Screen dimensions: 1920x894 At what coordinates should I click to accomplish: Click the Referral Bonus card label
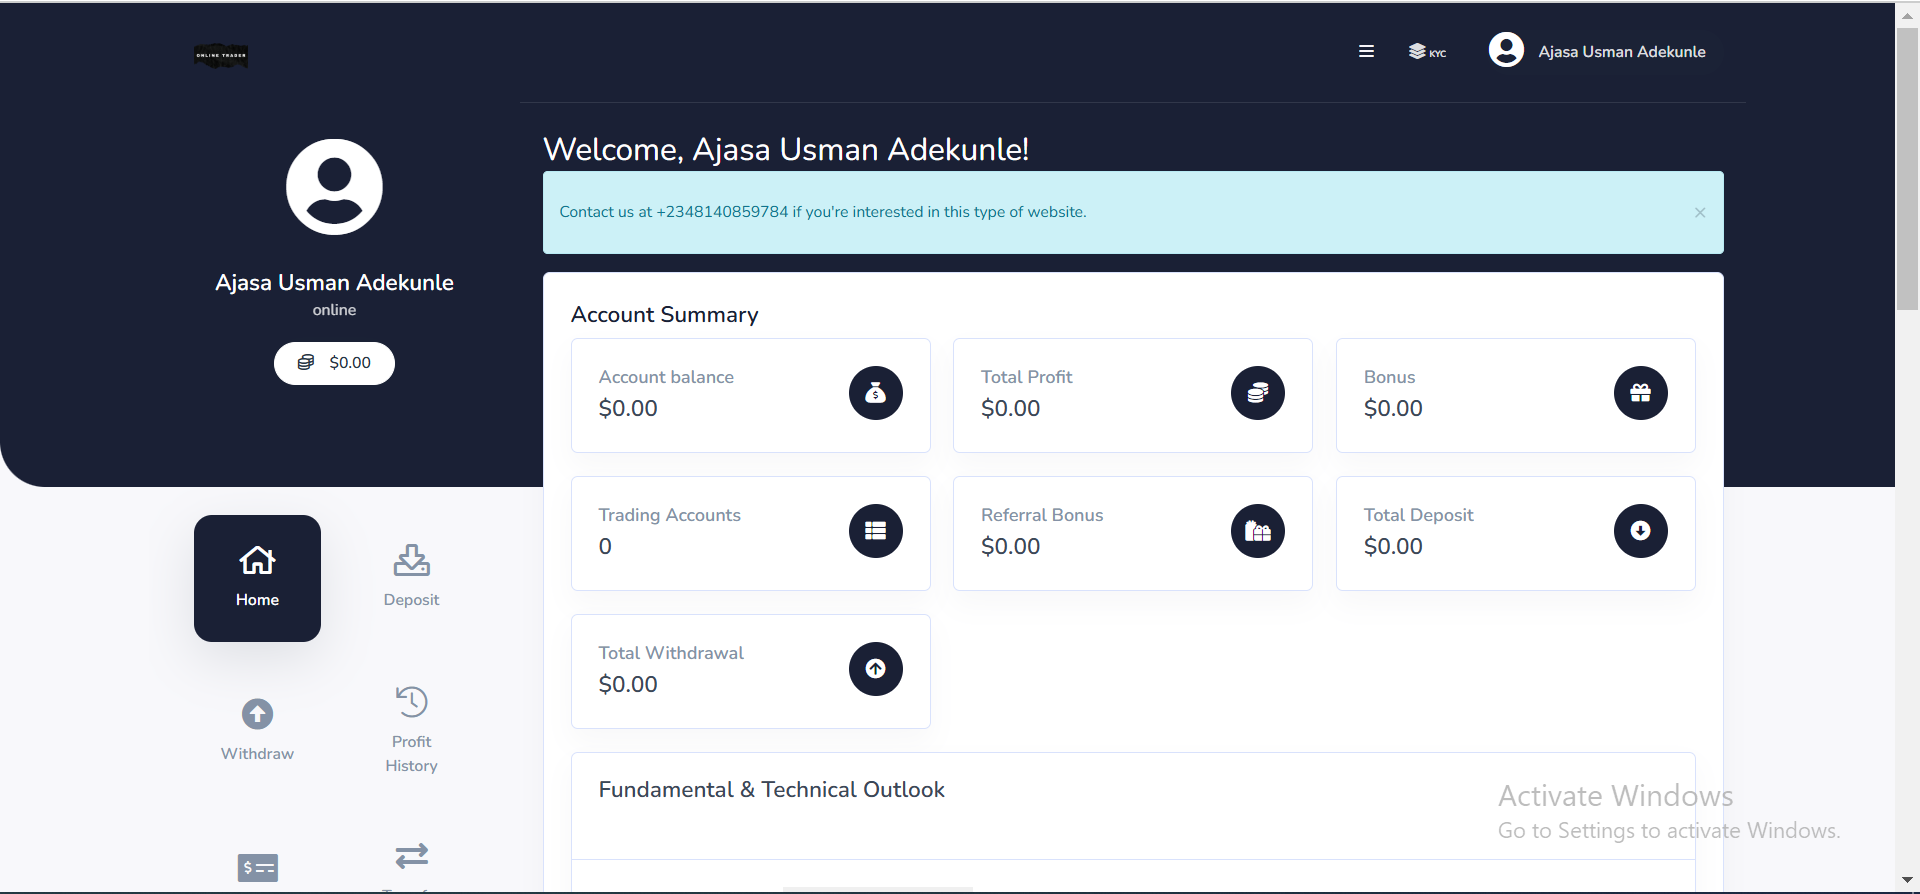coord(1042,515)
